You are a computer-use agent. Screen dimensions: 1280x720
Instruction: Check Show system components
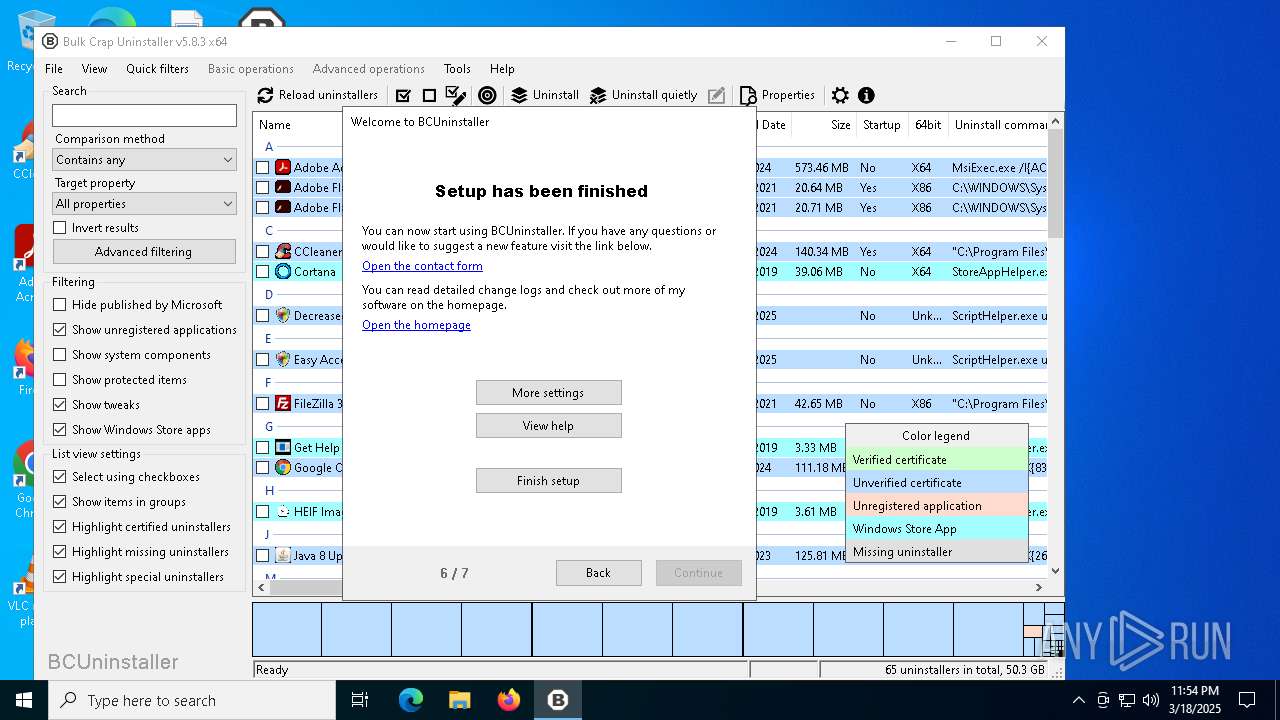tap(60, 355)
